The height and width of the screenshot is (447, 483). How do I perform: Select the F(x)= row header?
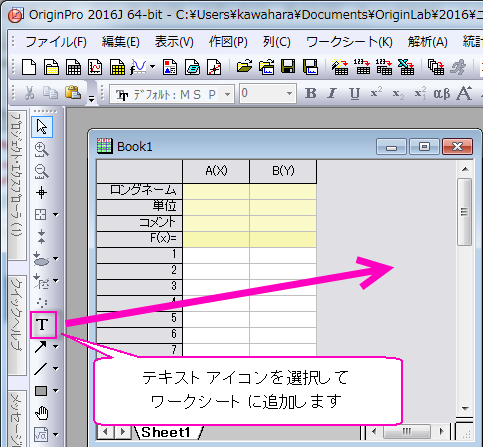(x=140, y=239)
